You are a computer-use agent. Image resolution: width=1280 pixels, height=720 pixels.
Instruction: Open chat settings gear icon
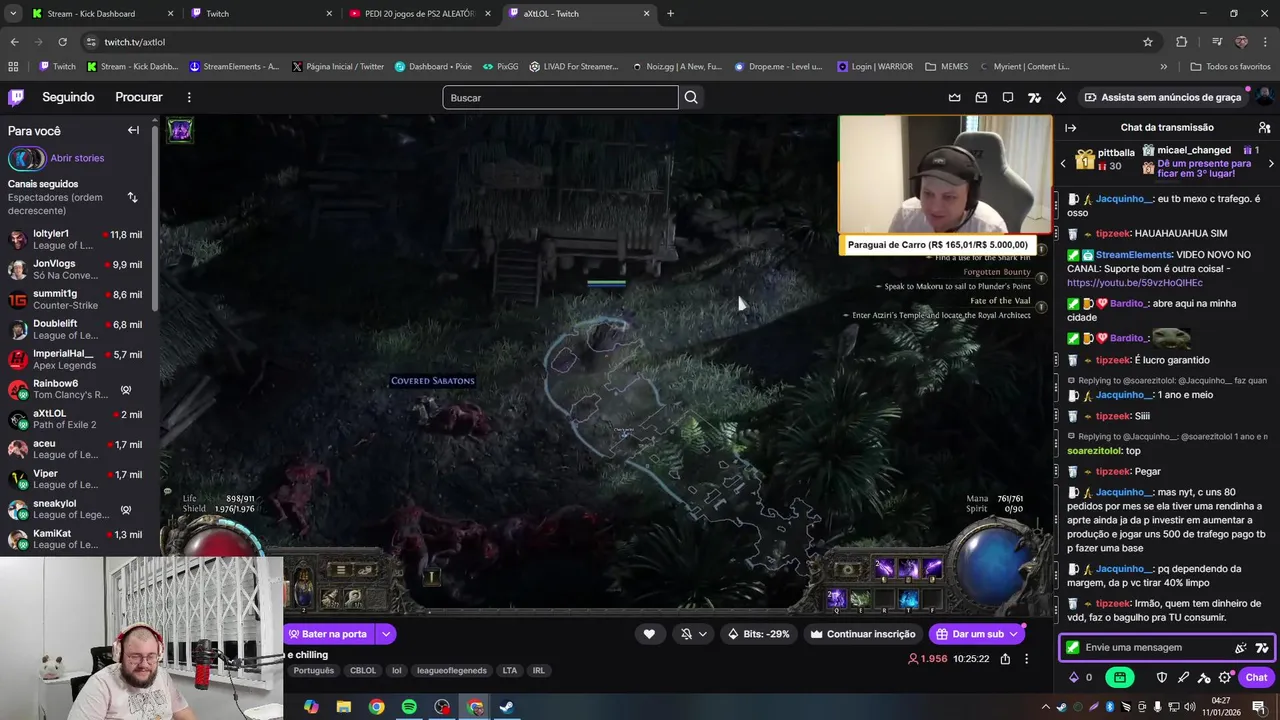tap(1225, 677)
